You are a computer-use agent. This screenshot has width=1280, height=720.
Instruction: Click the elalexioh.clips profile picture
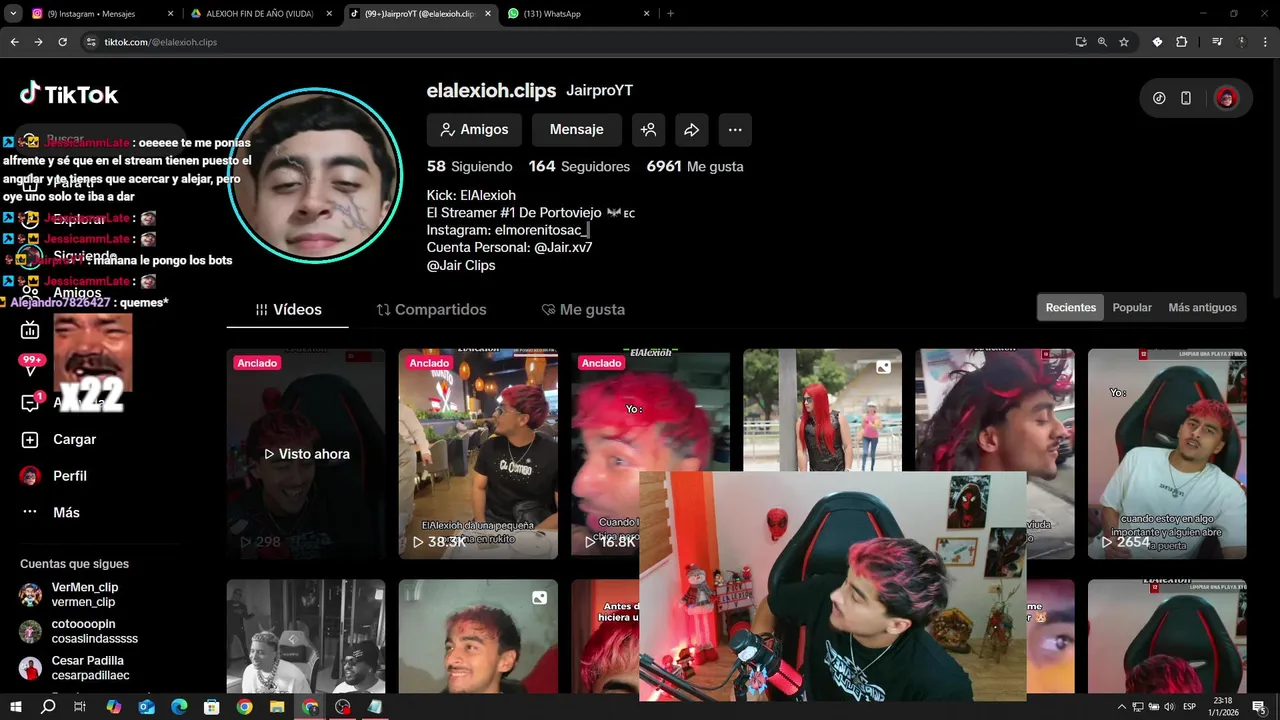(x=314, y=175)
